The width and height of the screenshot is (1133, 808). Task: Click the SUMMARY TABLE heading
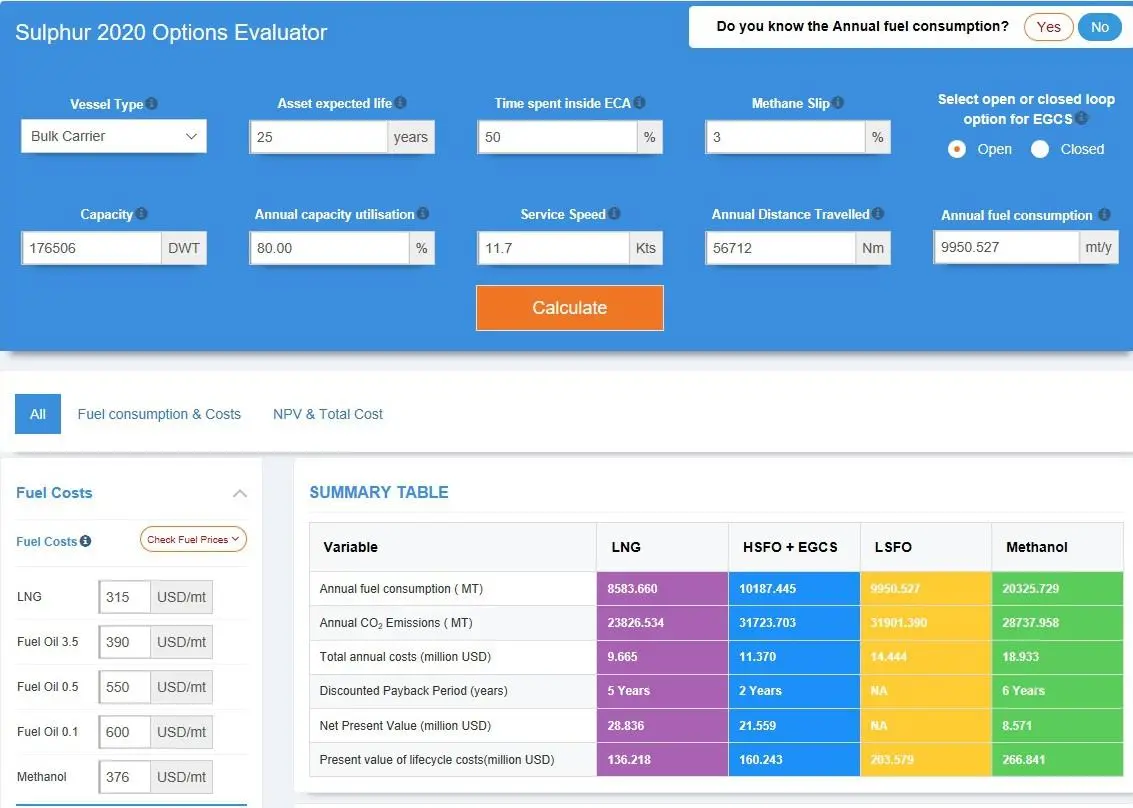379,492
